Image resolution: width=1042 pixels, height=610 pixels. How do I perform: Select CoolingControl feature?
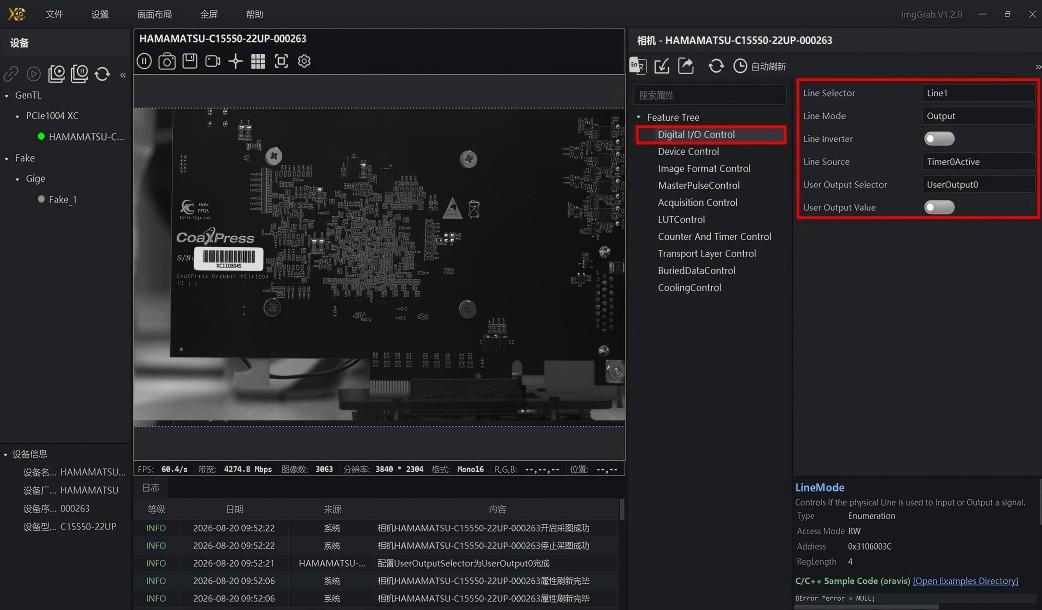[x=690, y=288]
